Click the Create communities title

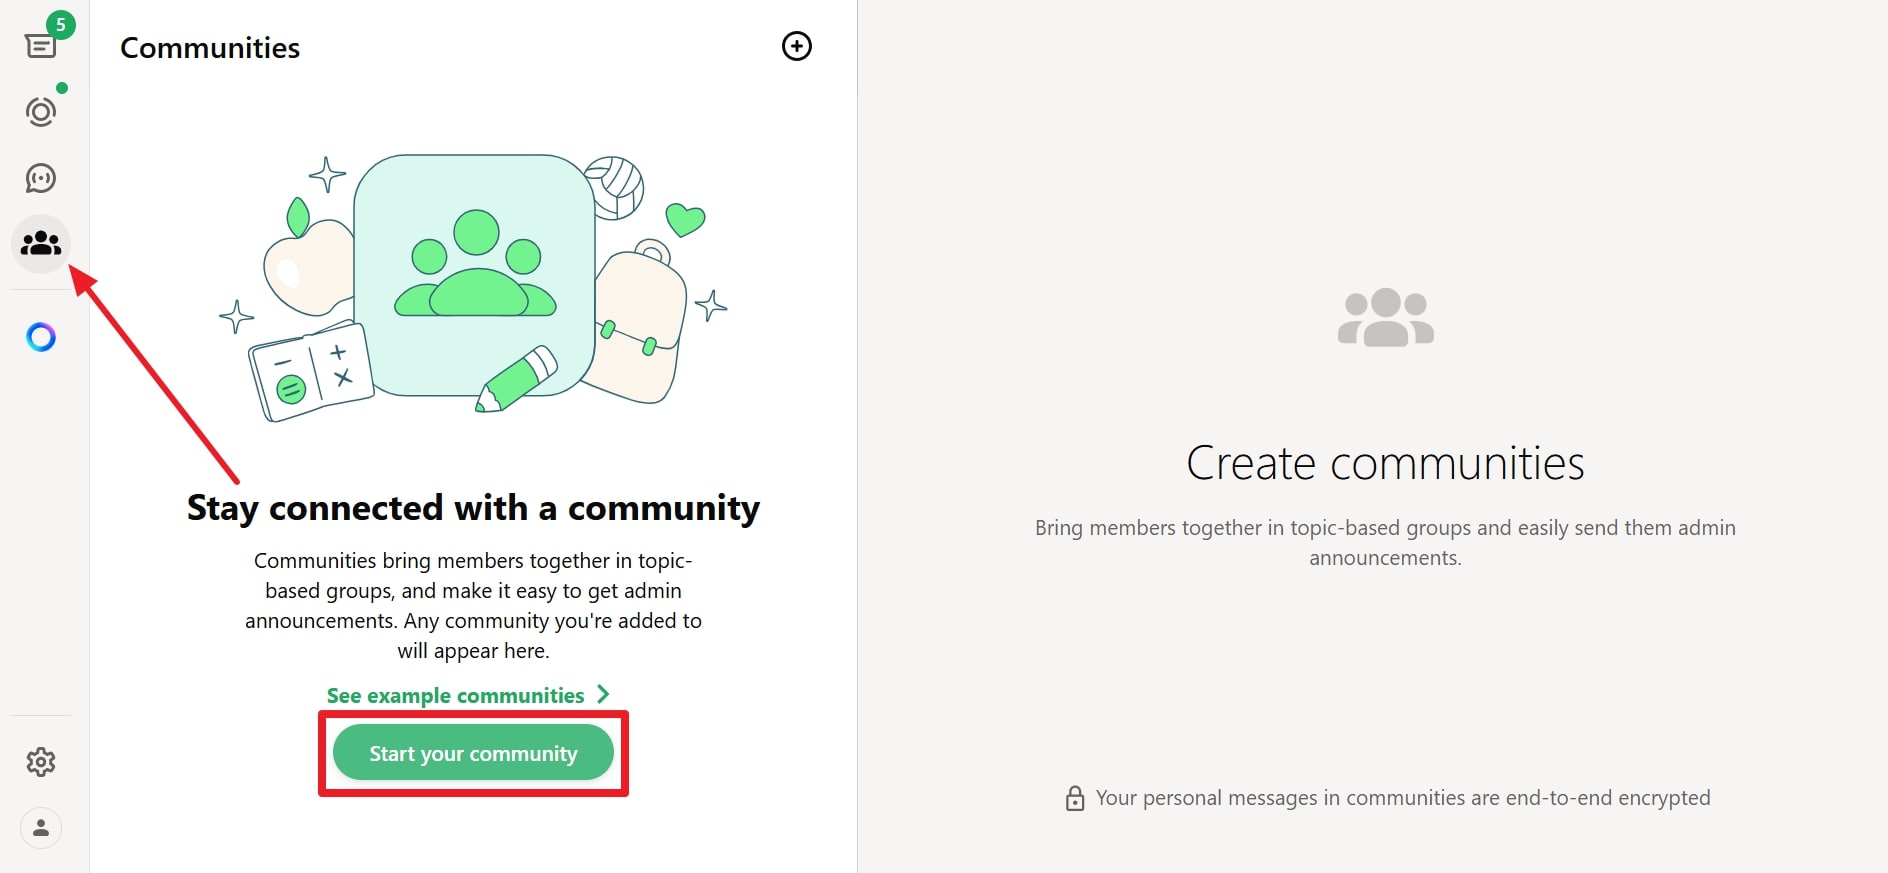tap(1385, 463)
